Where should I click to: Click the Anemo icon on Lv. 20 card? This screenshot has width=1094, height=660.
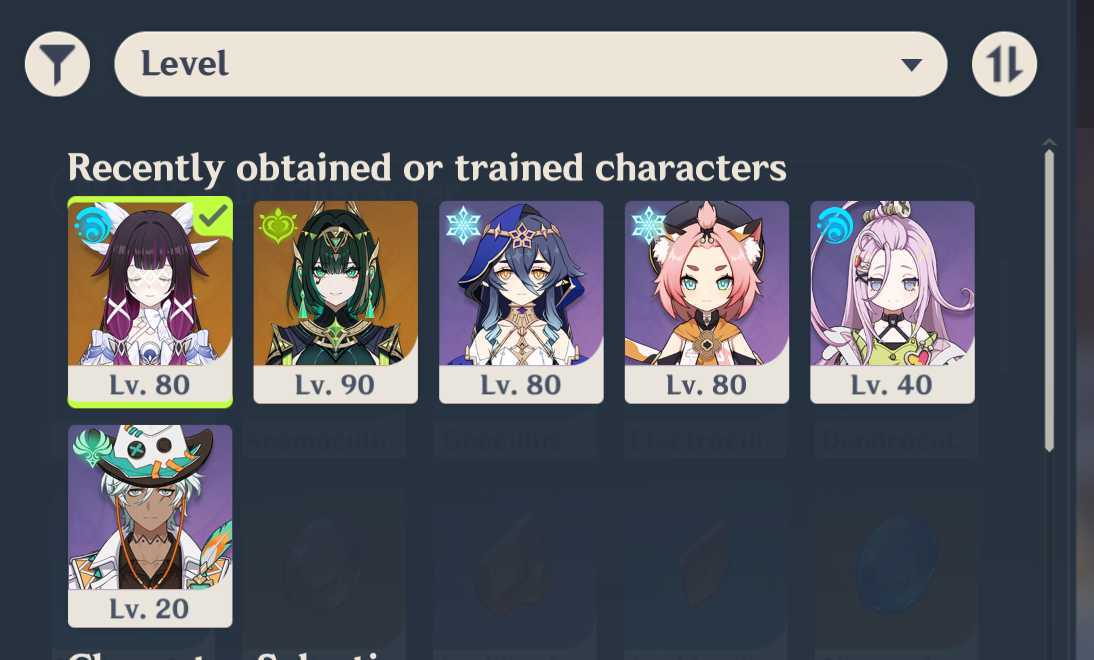[x=93, y=449]
